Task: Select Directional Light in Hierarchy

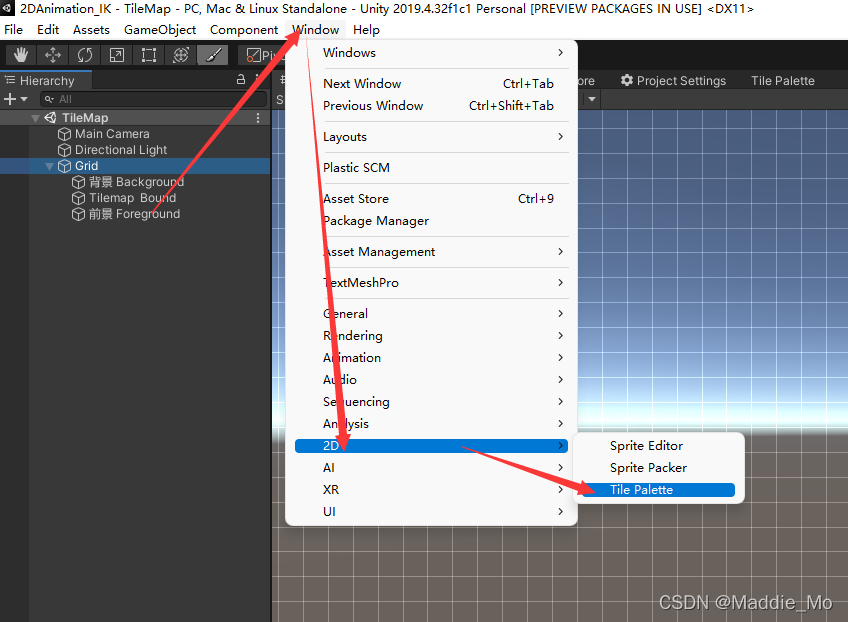Action: pos(121,150)
